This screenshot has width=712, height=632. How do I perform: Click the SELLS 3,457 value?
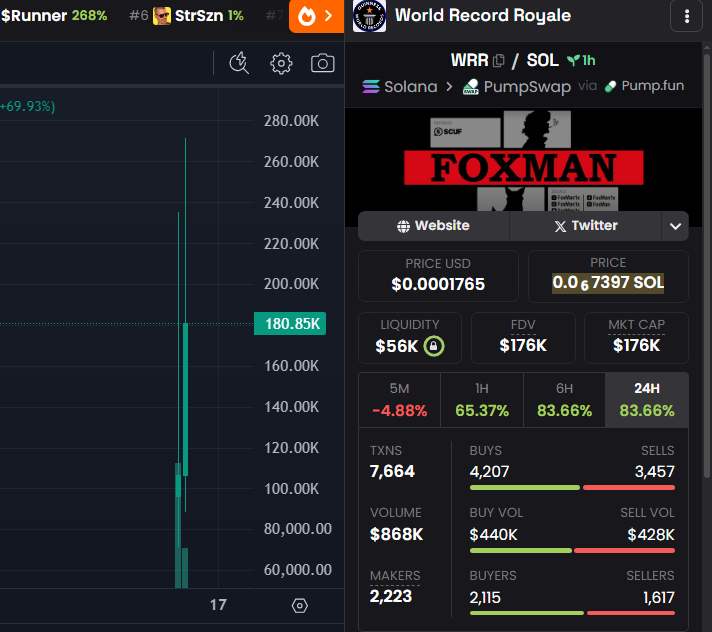(x=654, y=472)
